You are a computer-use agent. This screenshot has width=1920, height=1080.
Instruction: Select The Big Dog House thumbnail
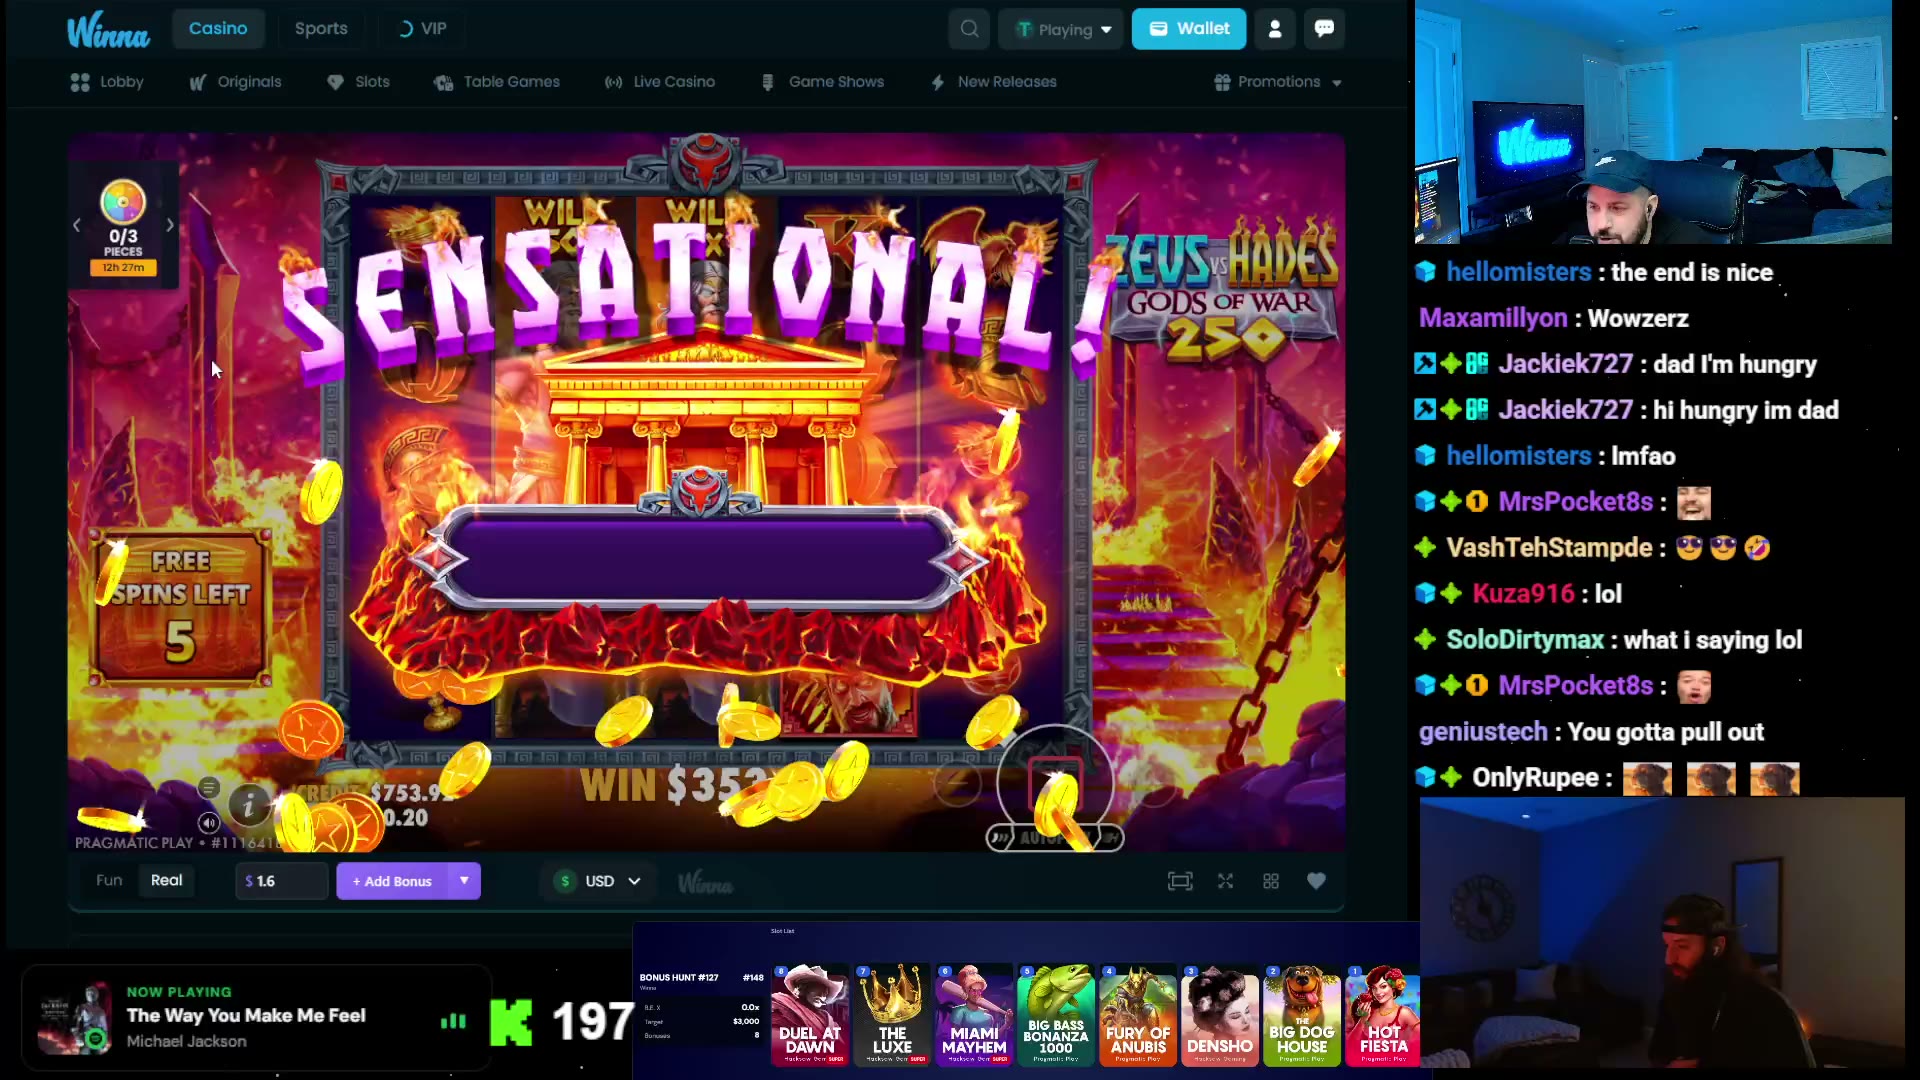pos(1302,1015)
